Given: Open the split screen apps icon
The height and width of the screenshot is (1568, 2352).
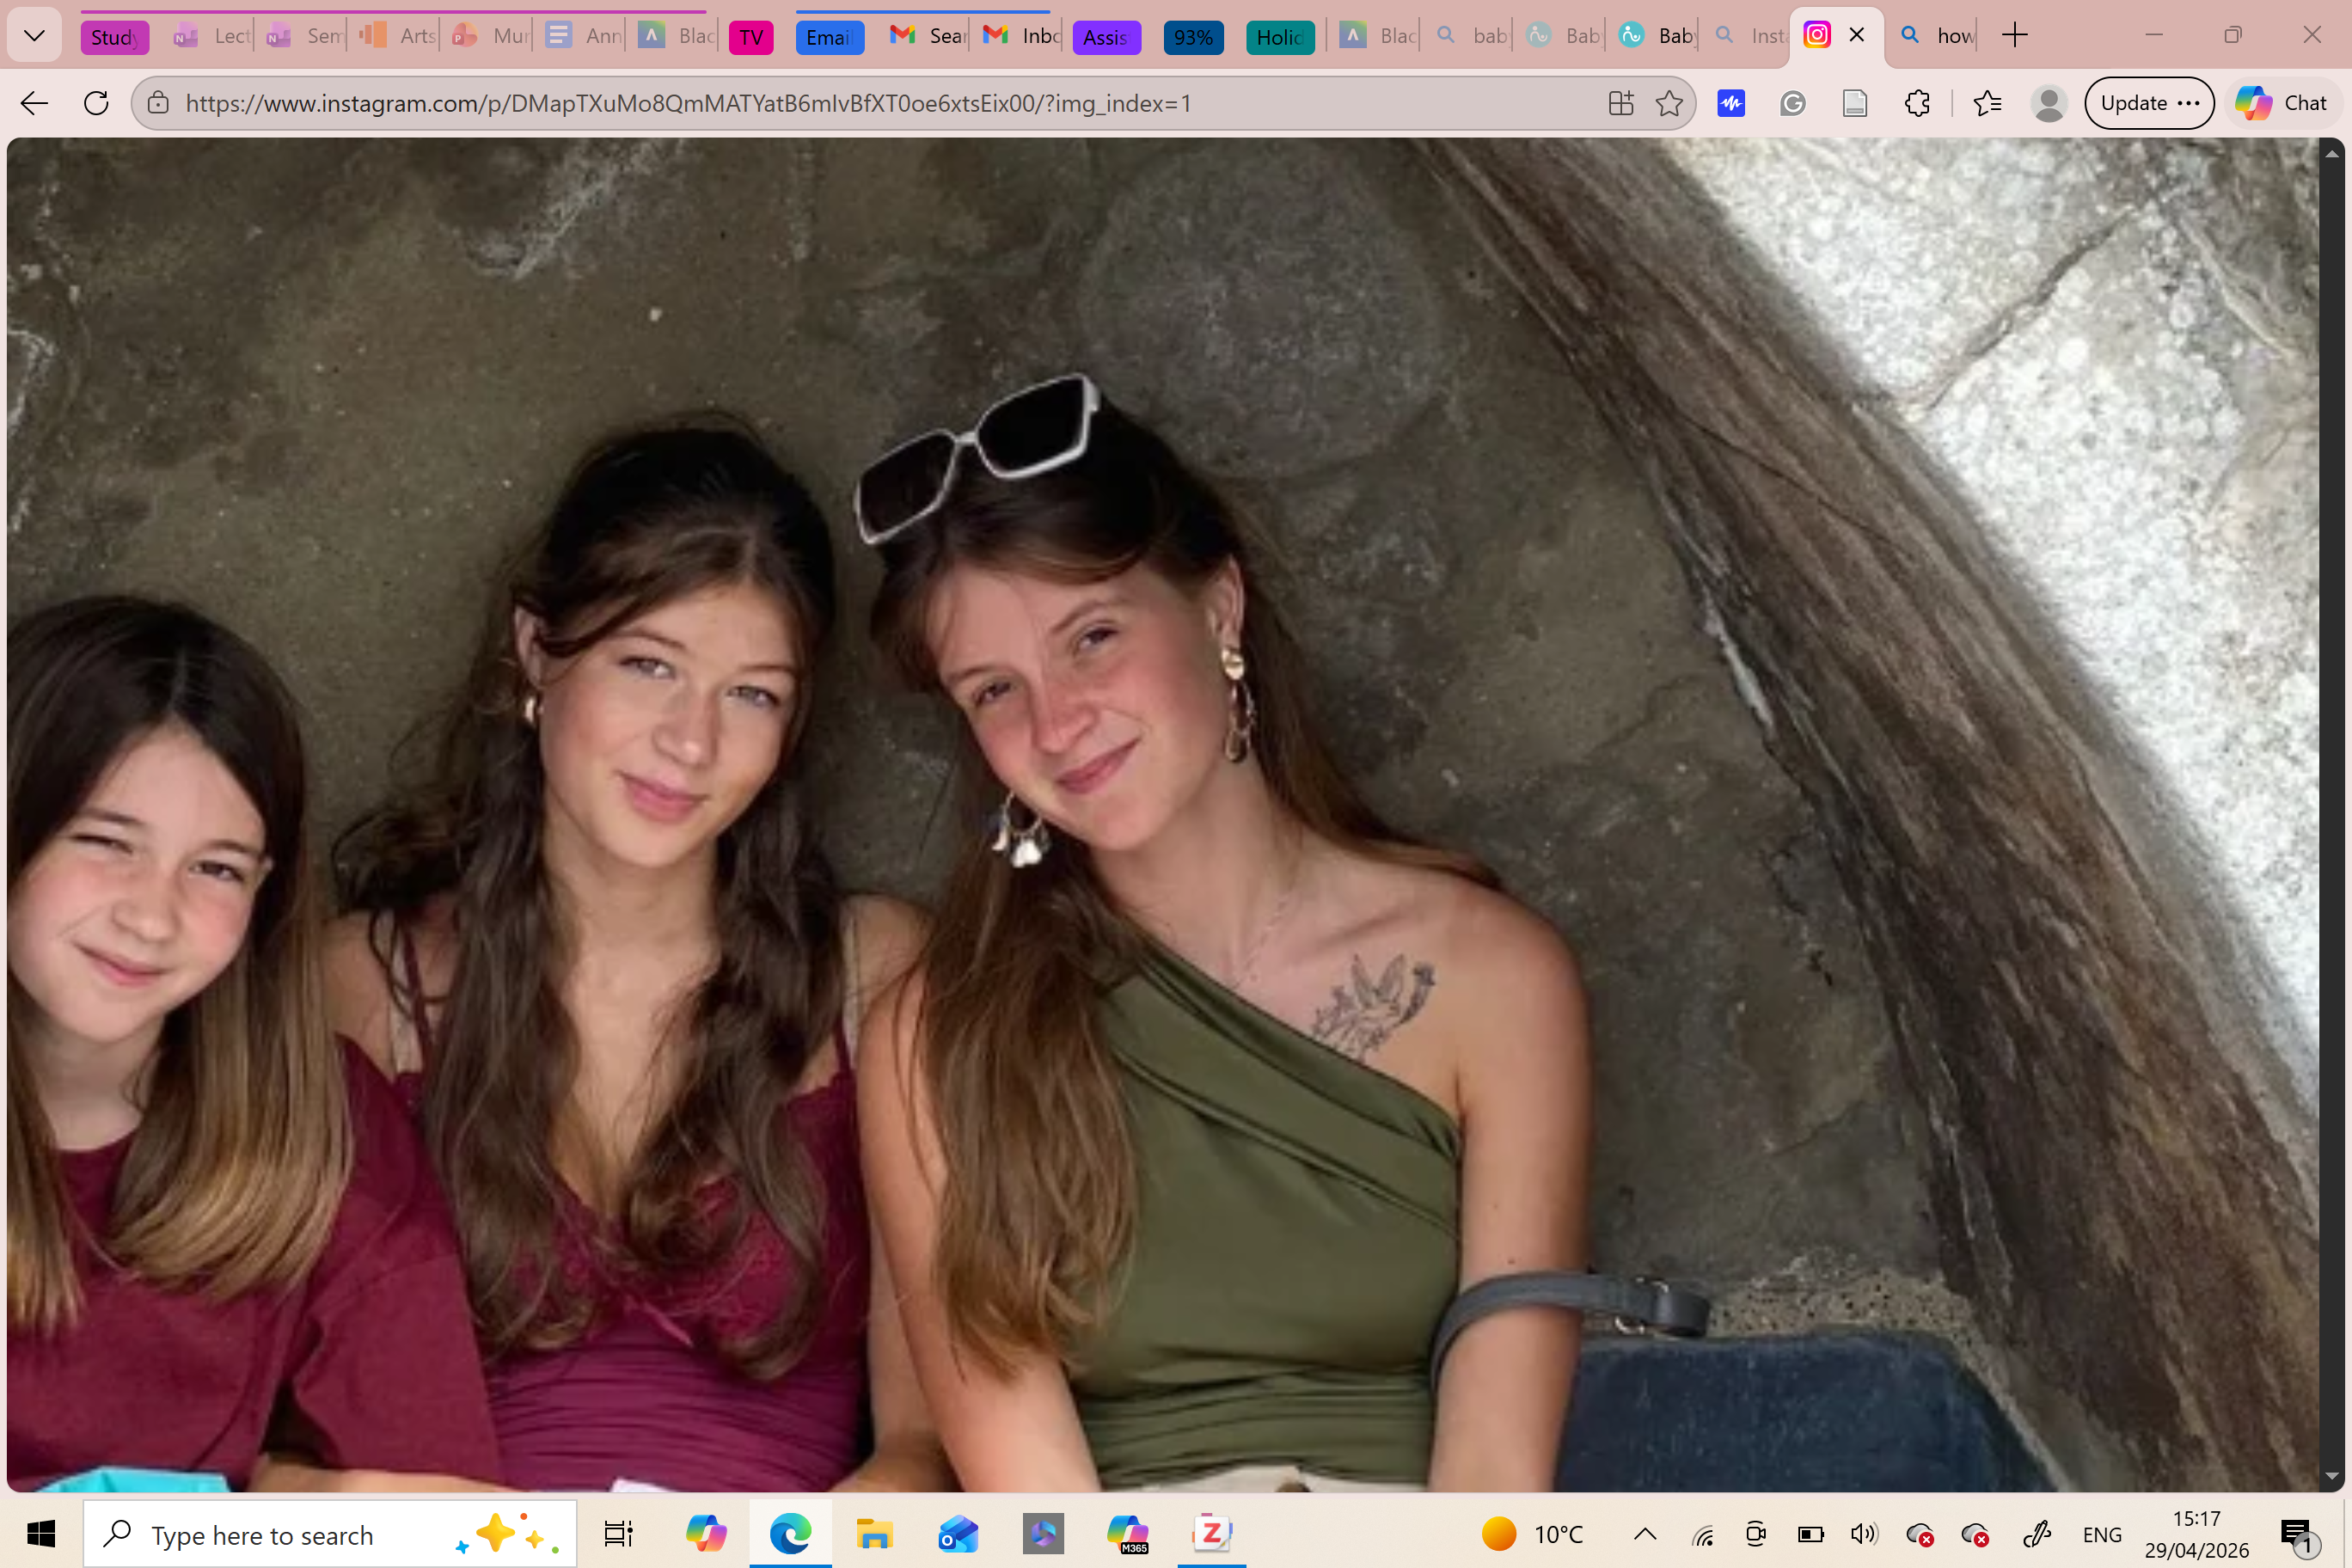Looking at the screenshot, I should click(1621, 103).
